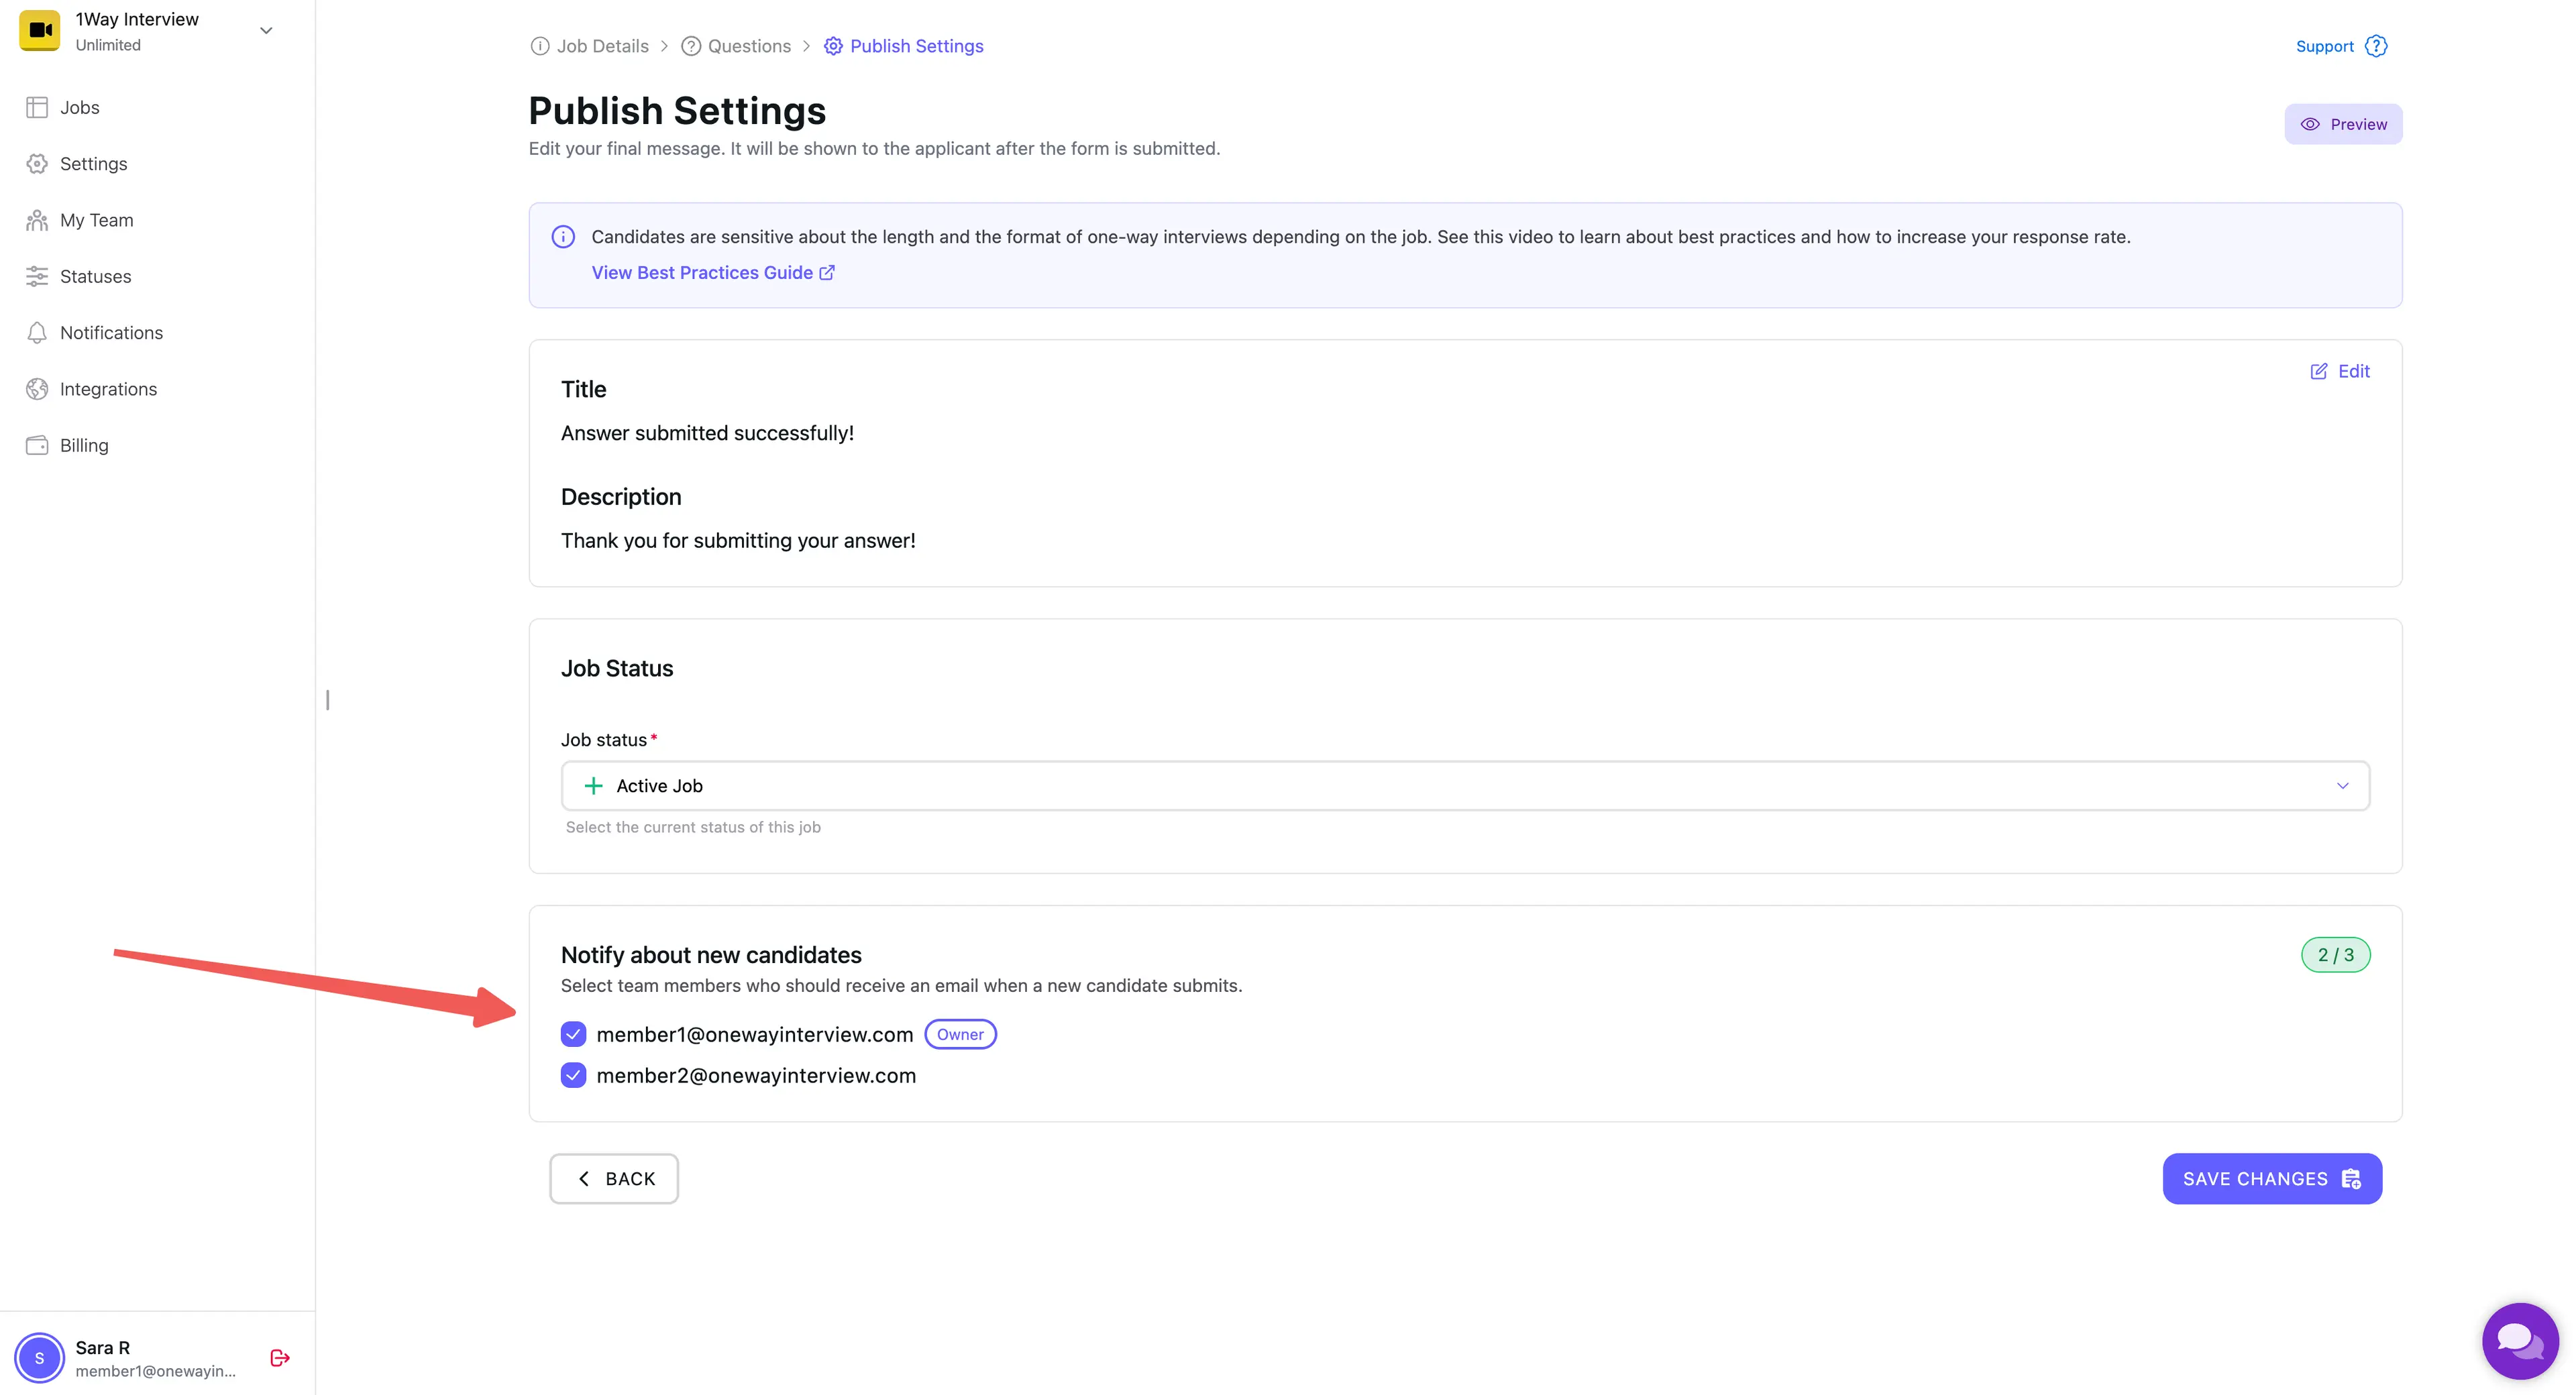This screenshot has height=1395, width=2576.
Task: Click the Integrations globe icon
Action: click(37, 388)
